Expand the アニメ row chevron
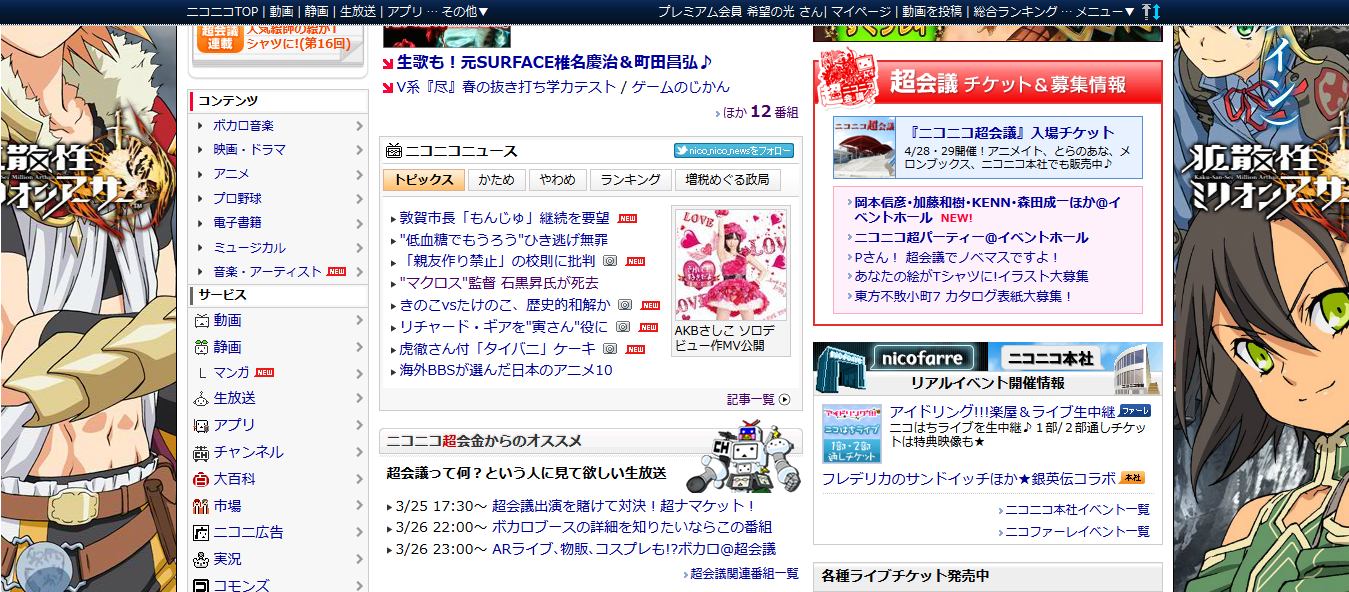Image resolution: width=1349 pixels, height=592 pixels. pos(359,174)
